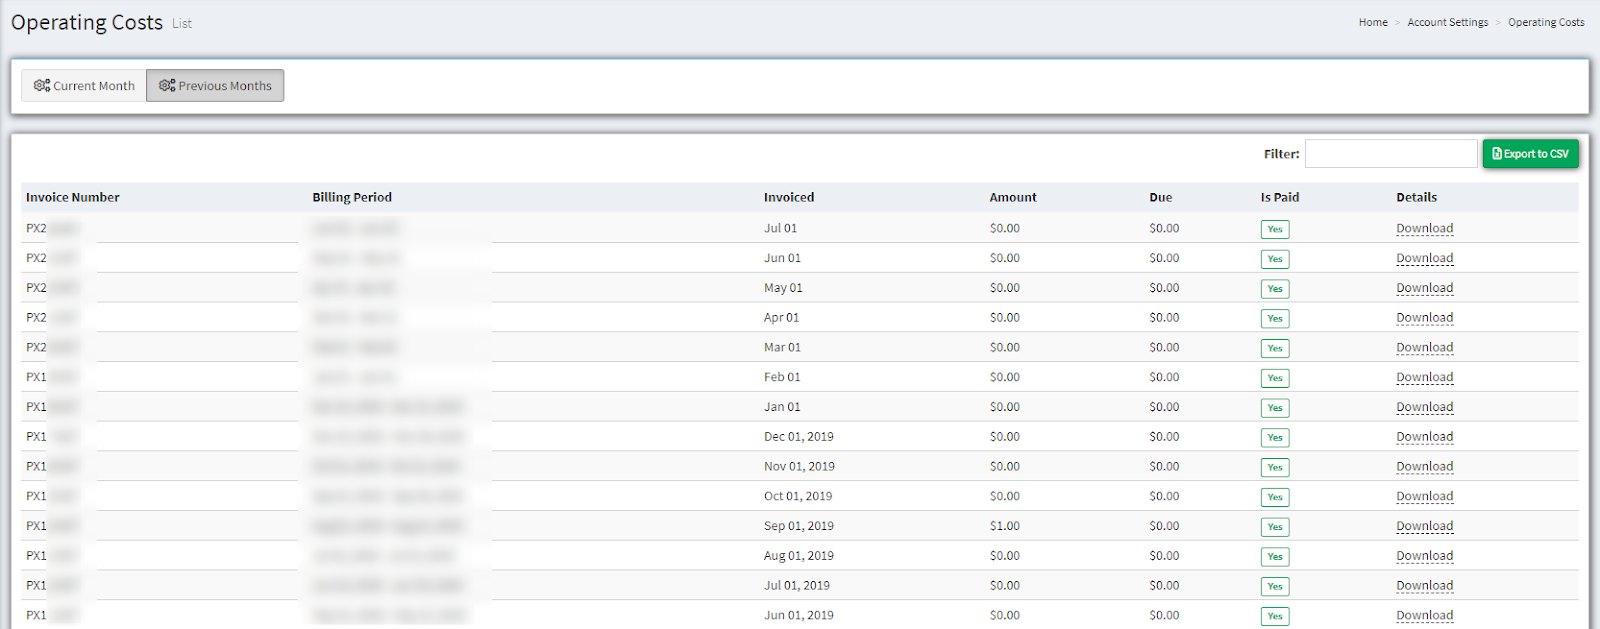Click the gear icon beside Previous Months
The height and width of the screenshot is (629, 1600).
pyautogui.click(x=167, y=86)
